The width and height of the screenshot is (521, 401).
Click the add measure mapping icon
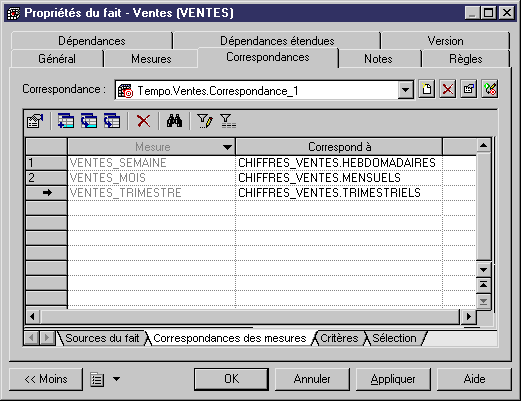[66, 121]
